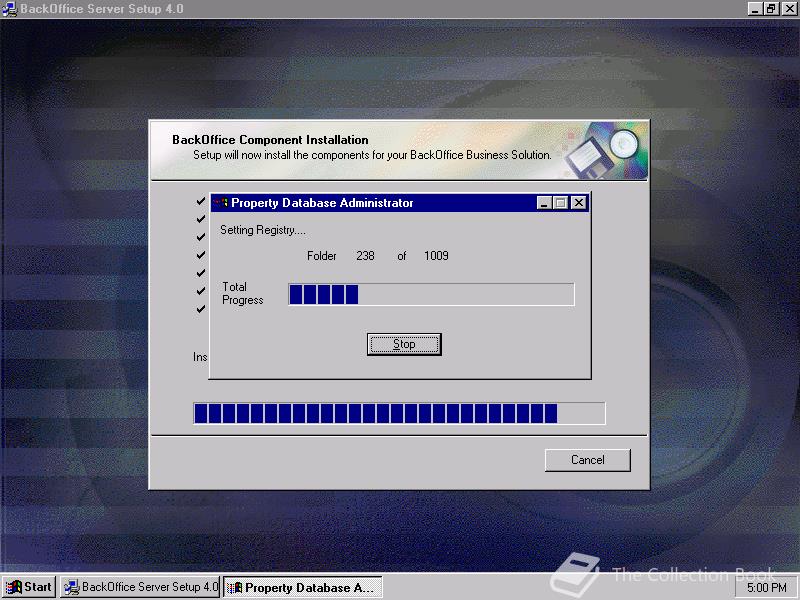Minimize the Property Database Administrator window
Viewport: 800px width, 600px height.
(544, 203)
